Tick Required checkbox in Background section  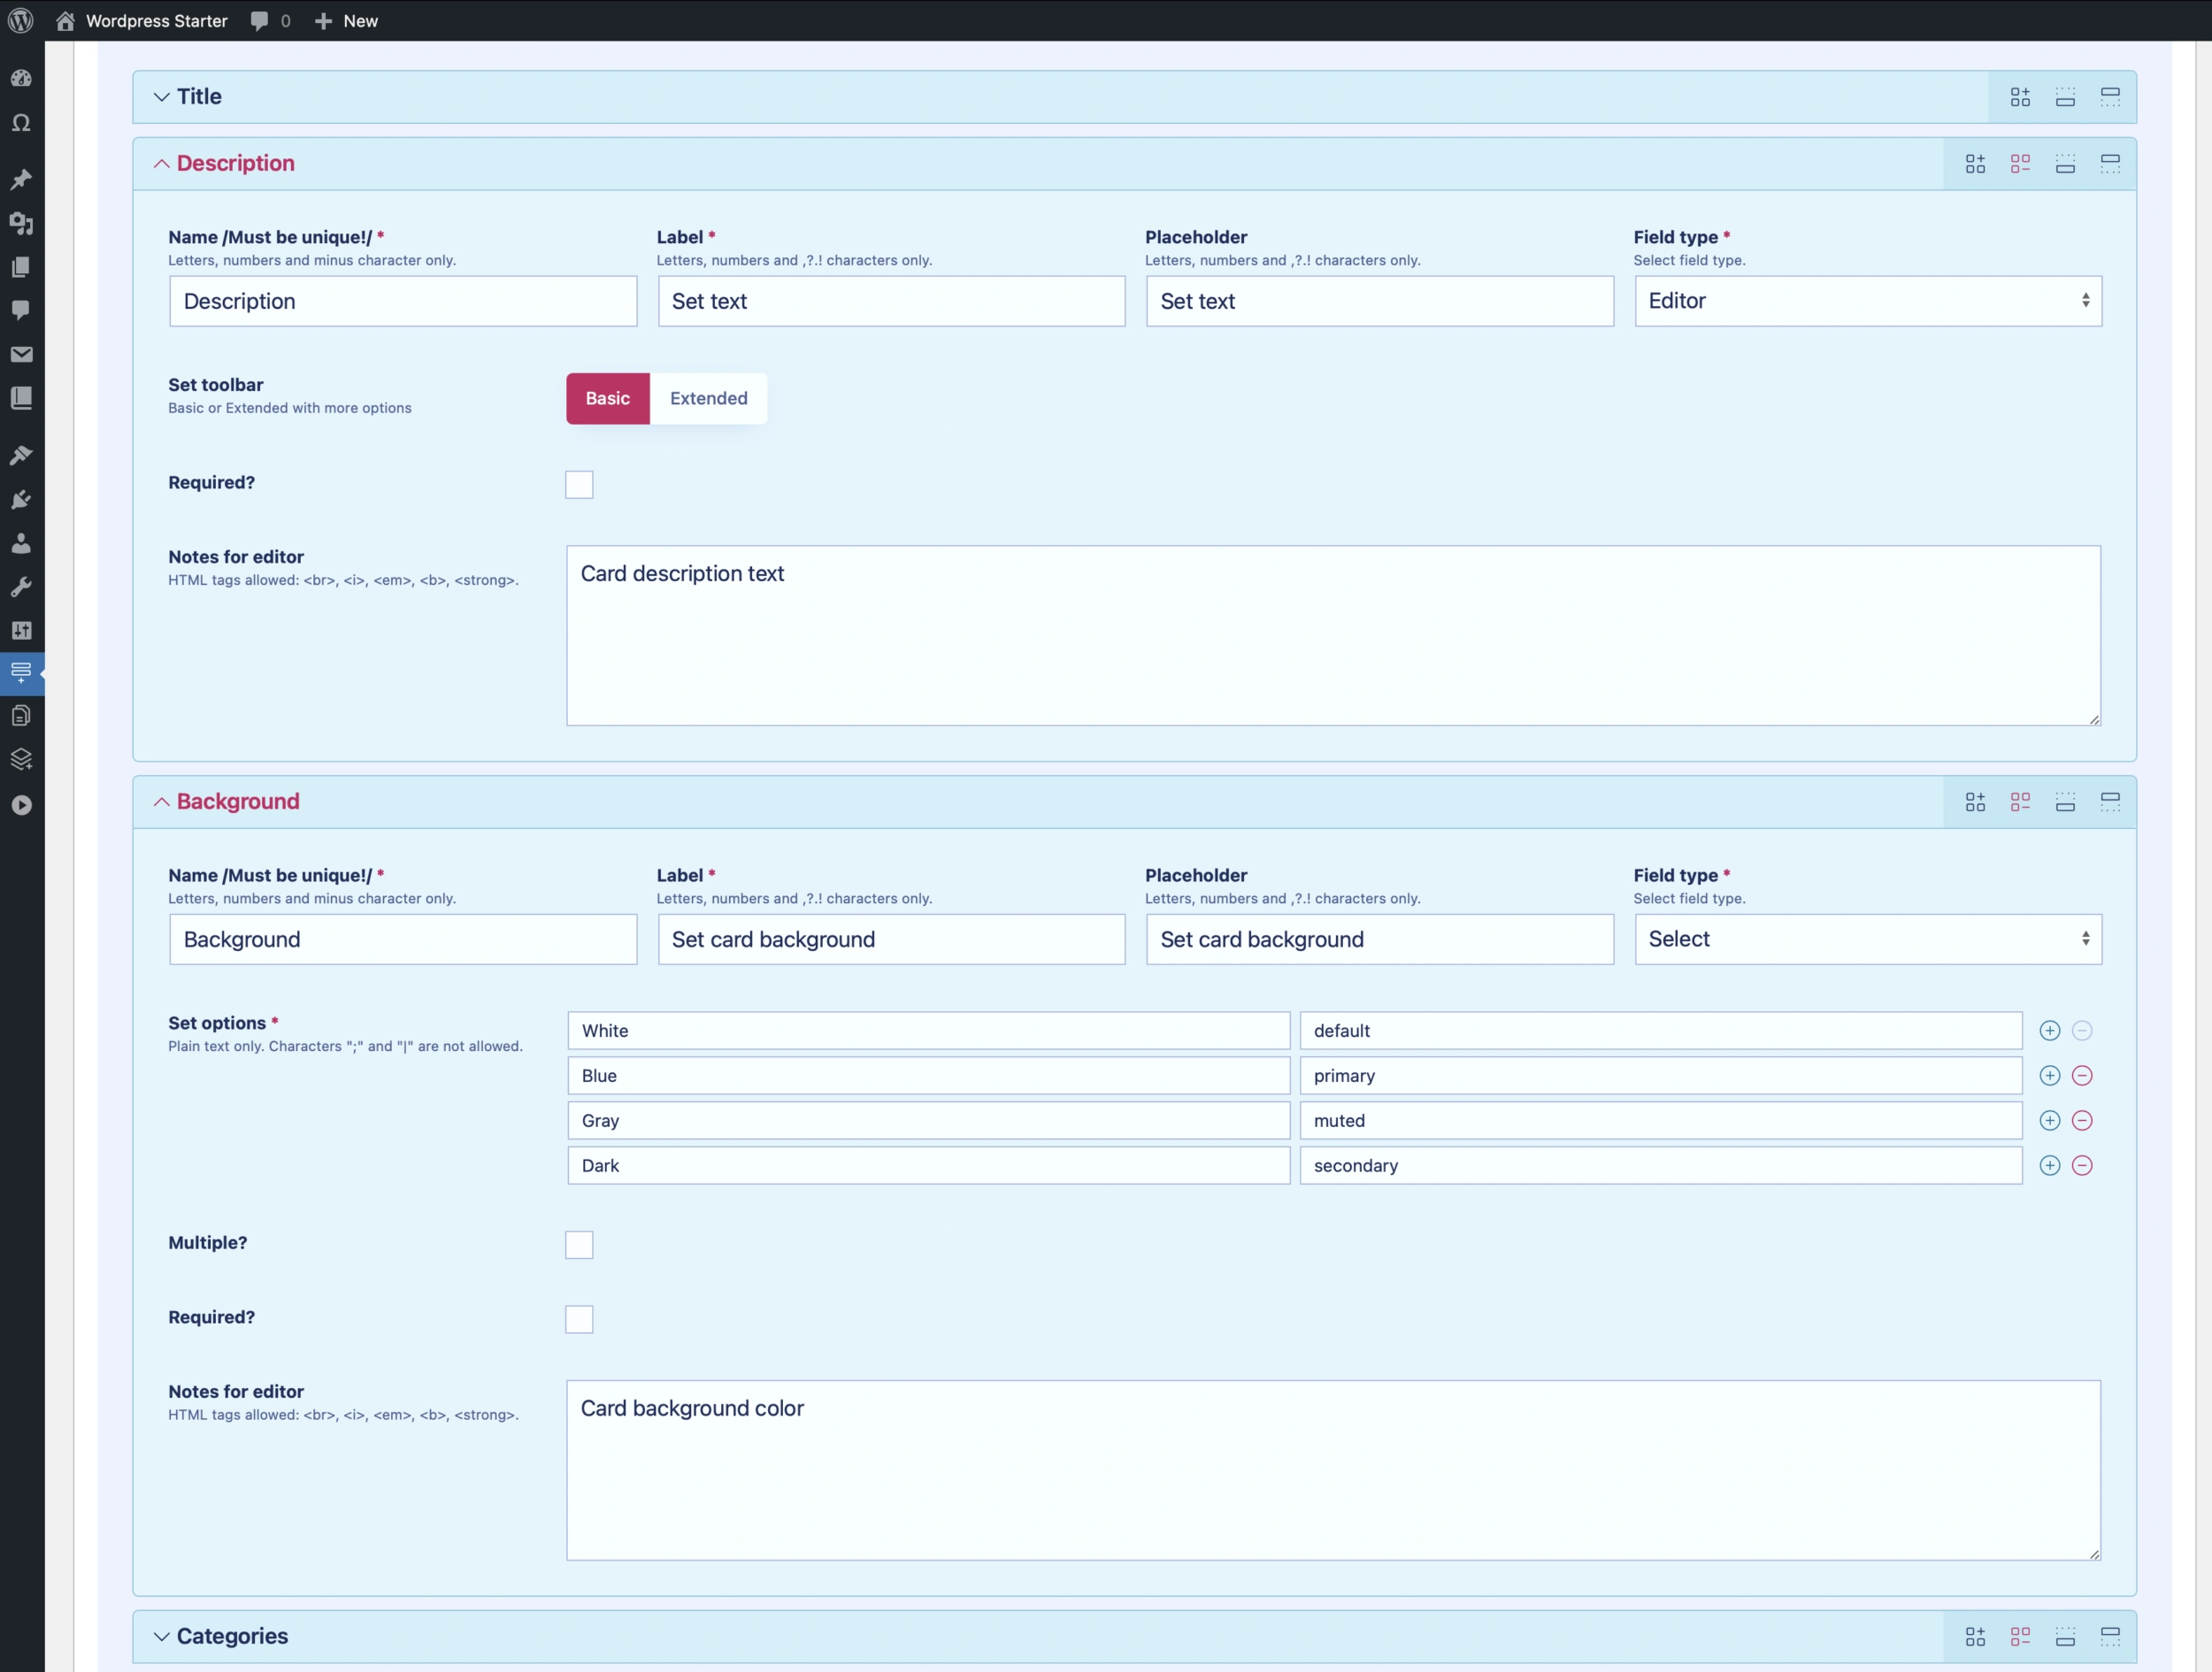coord(579,1319)
